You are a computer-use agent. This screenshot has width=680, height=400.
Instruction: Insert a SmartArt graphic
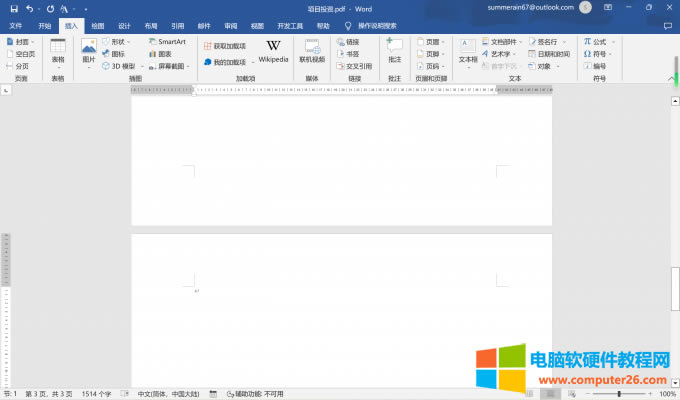point(167,42)
